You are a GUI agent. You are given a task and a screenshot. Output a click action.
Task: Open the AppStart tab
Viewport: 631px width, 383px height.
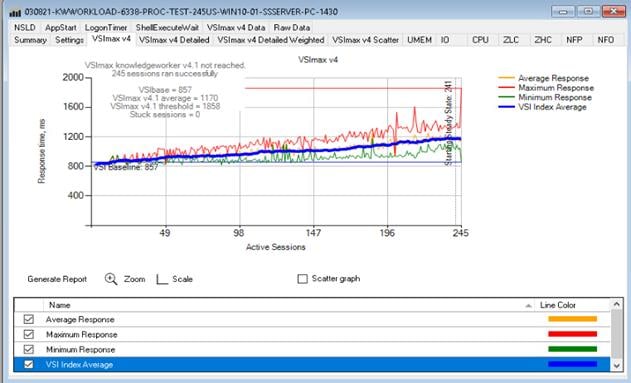pyautogui.click(x=61, y=28)
